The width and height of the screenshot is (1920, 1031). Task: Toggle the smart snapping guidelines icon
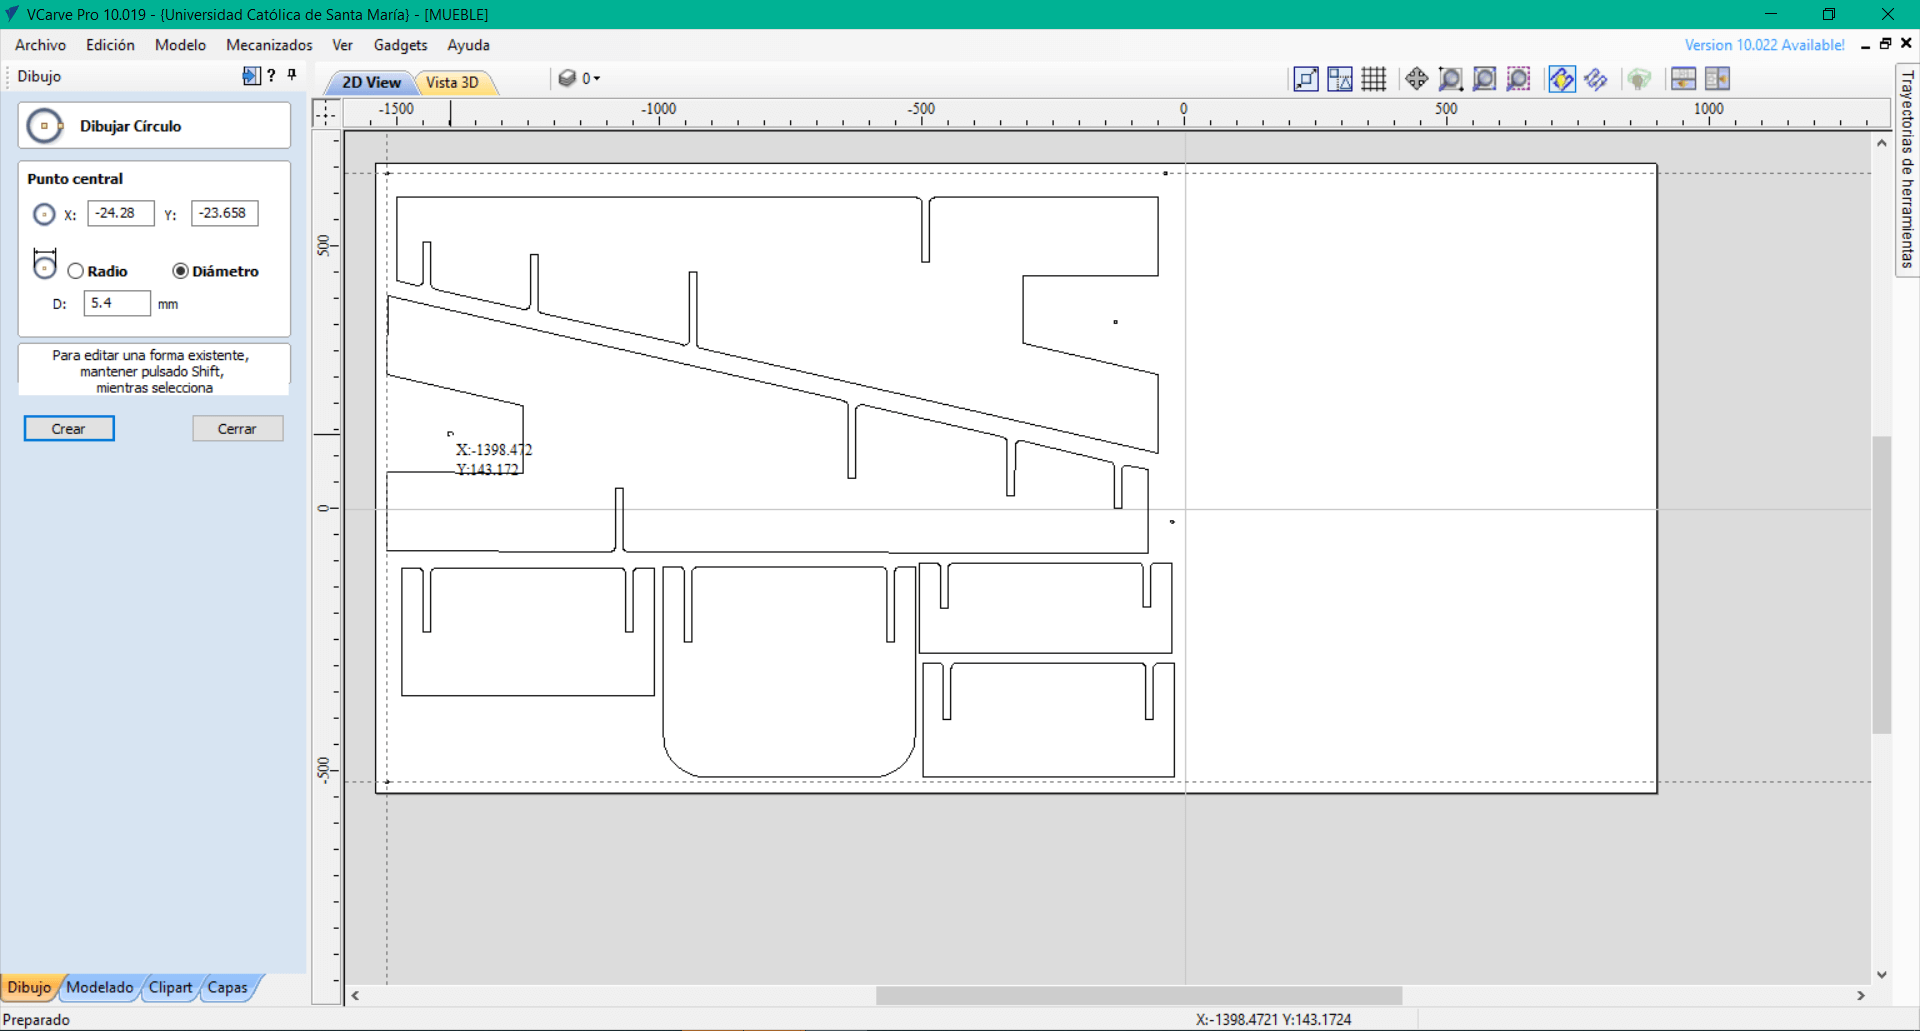1340,79
